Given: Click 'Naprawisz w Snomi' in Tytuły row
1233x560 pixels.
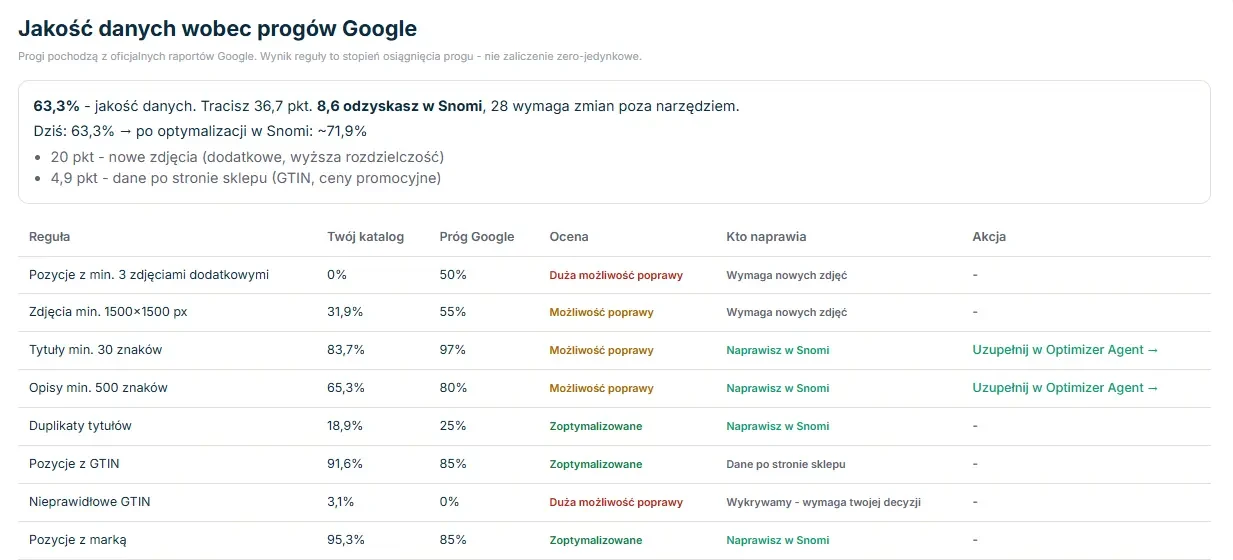Looking at the screenshot, I should click(778, 350).
